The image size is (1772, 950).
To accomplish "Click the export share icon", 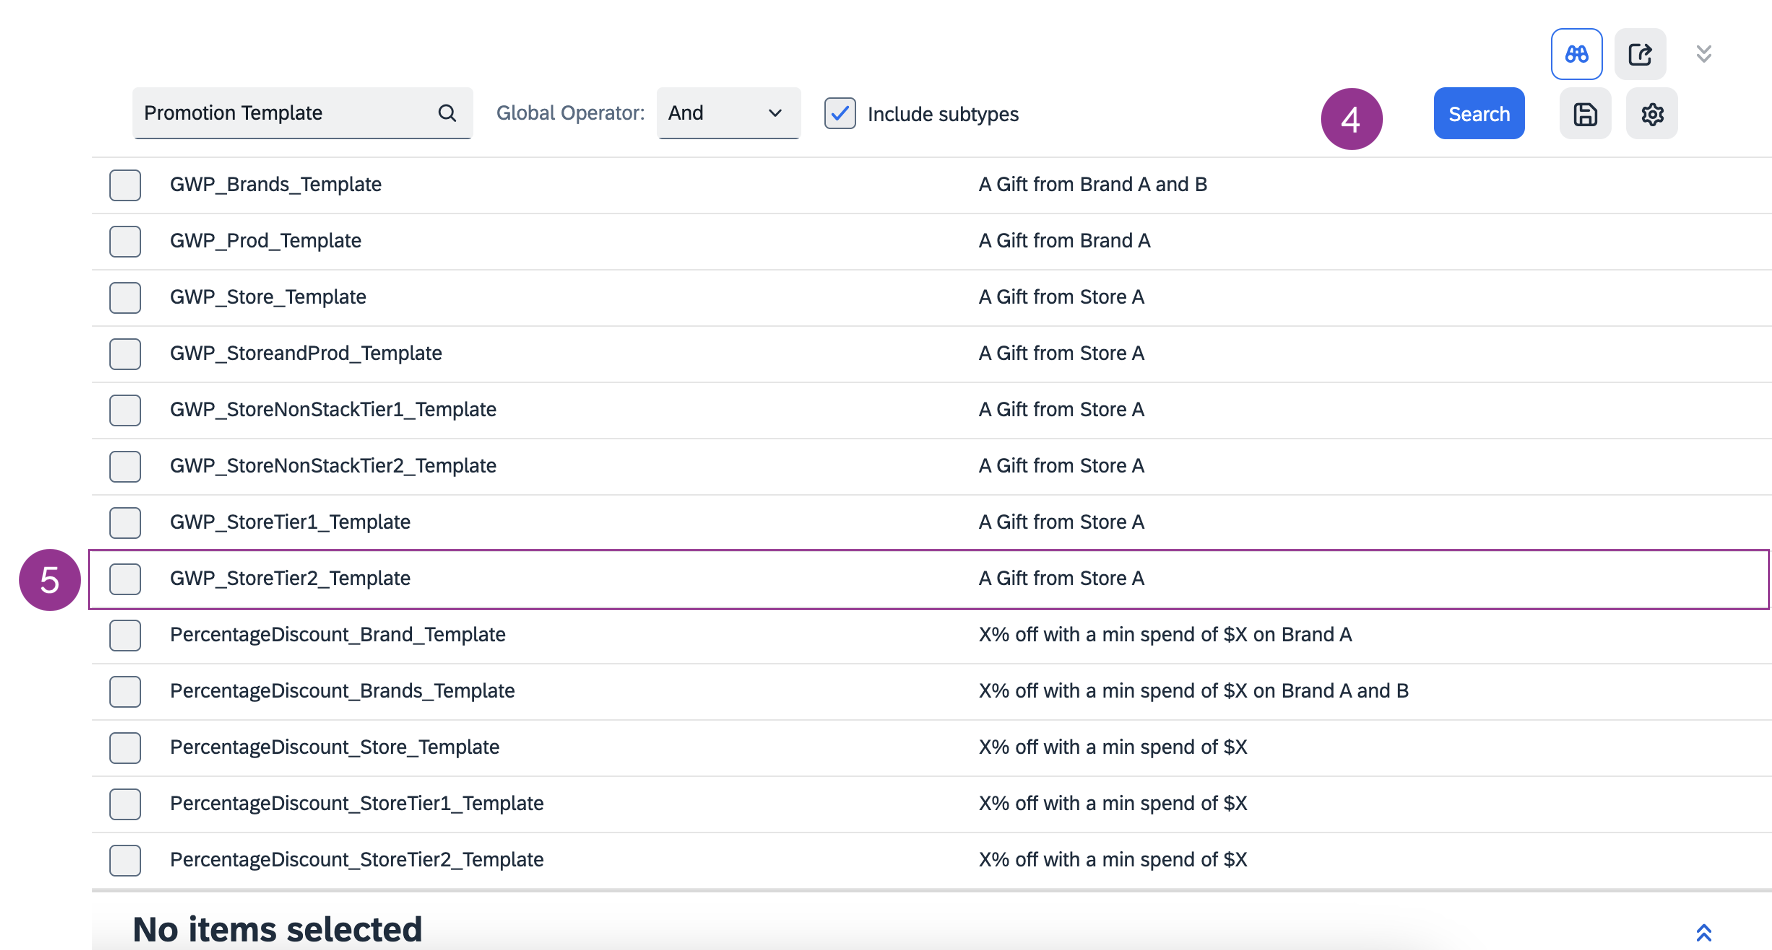I will pos(1640,54).
